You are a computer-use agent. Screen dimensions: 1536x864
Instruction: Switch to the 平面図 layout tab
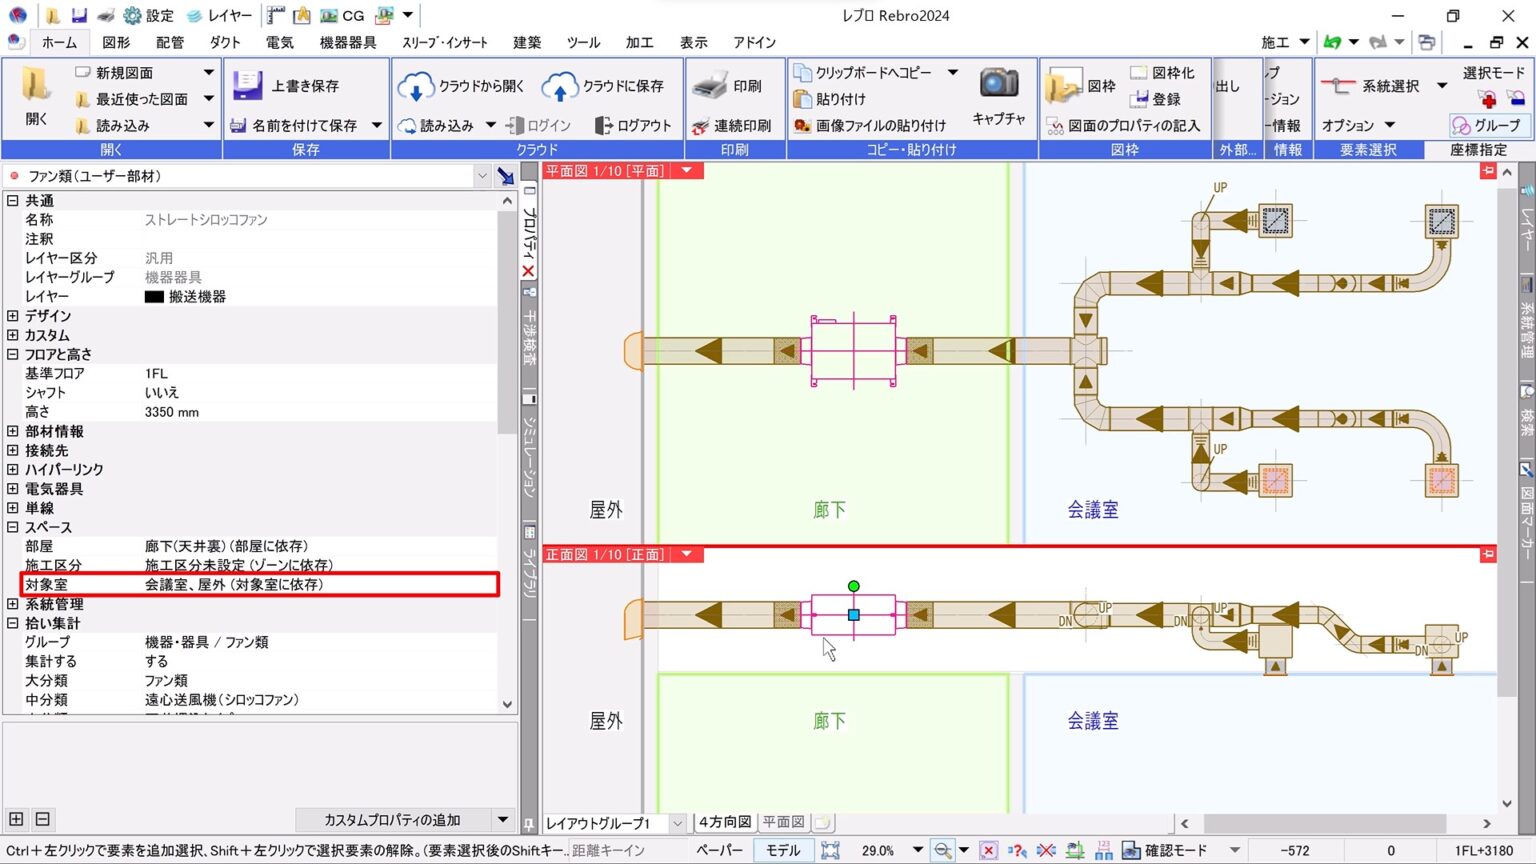[783, 822]
